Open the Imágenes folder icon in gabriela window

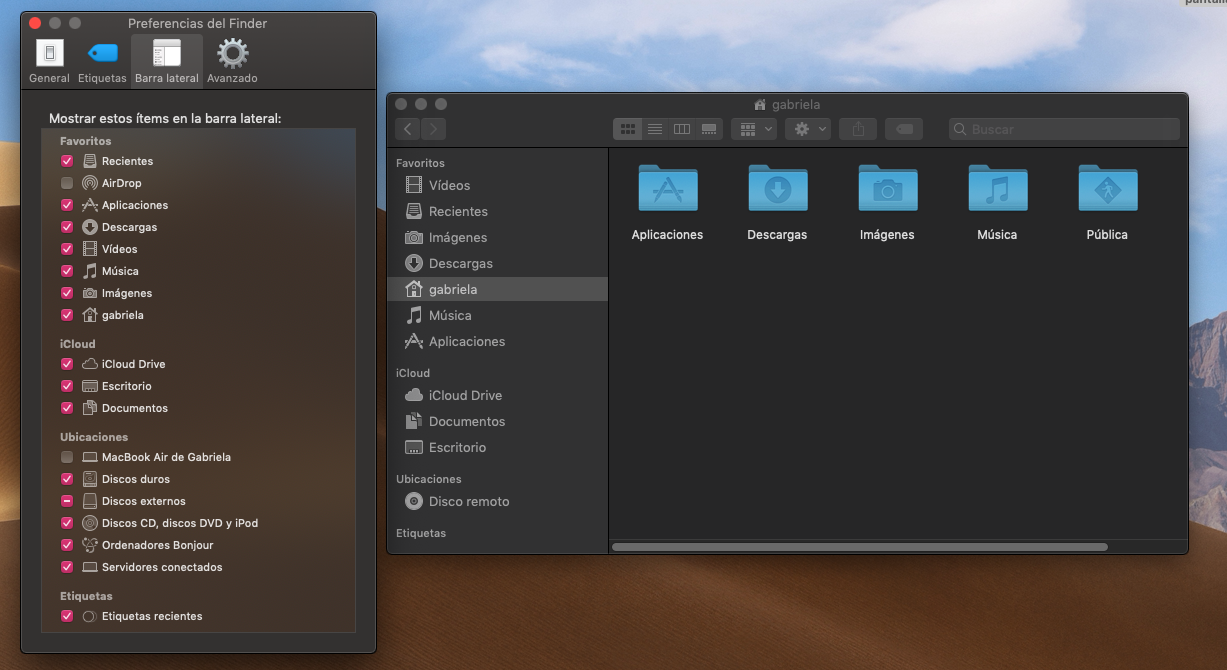pos(887,188)
